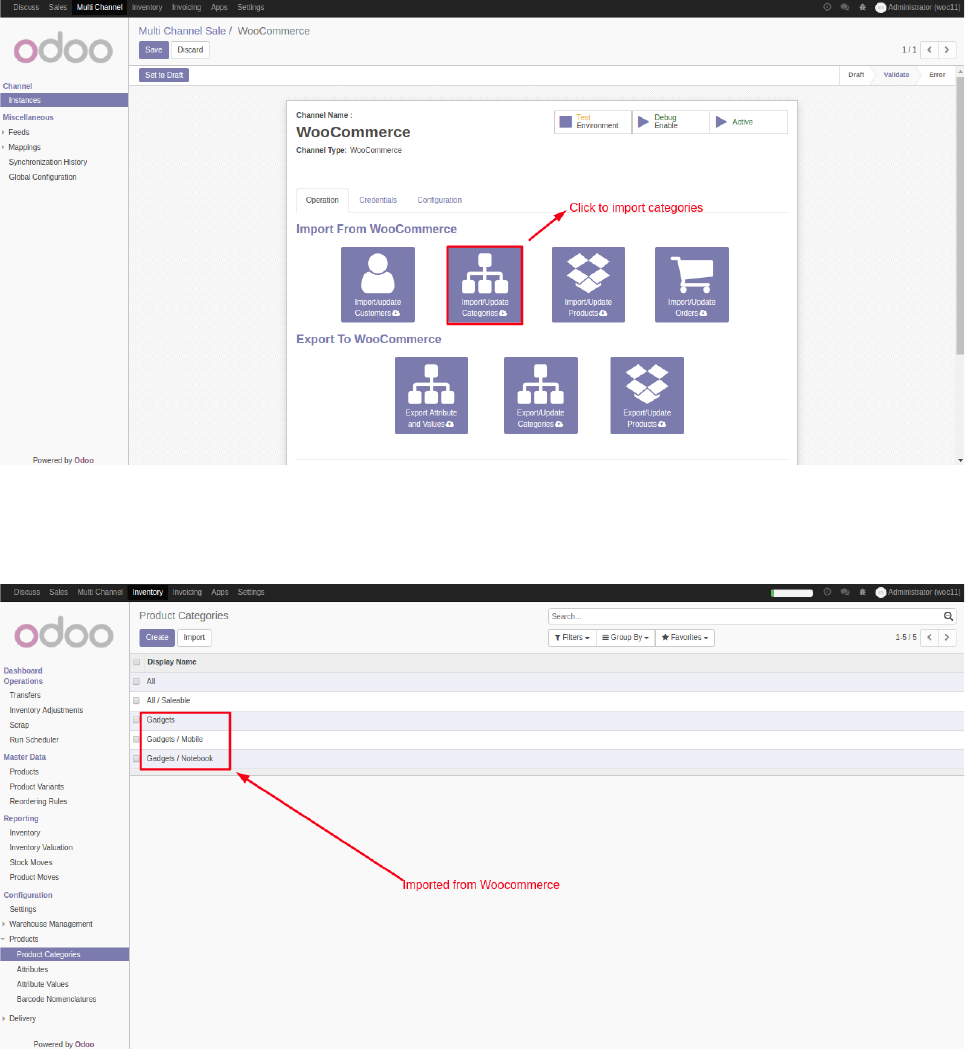Switch to the Configuration tab

click(440, 200)
